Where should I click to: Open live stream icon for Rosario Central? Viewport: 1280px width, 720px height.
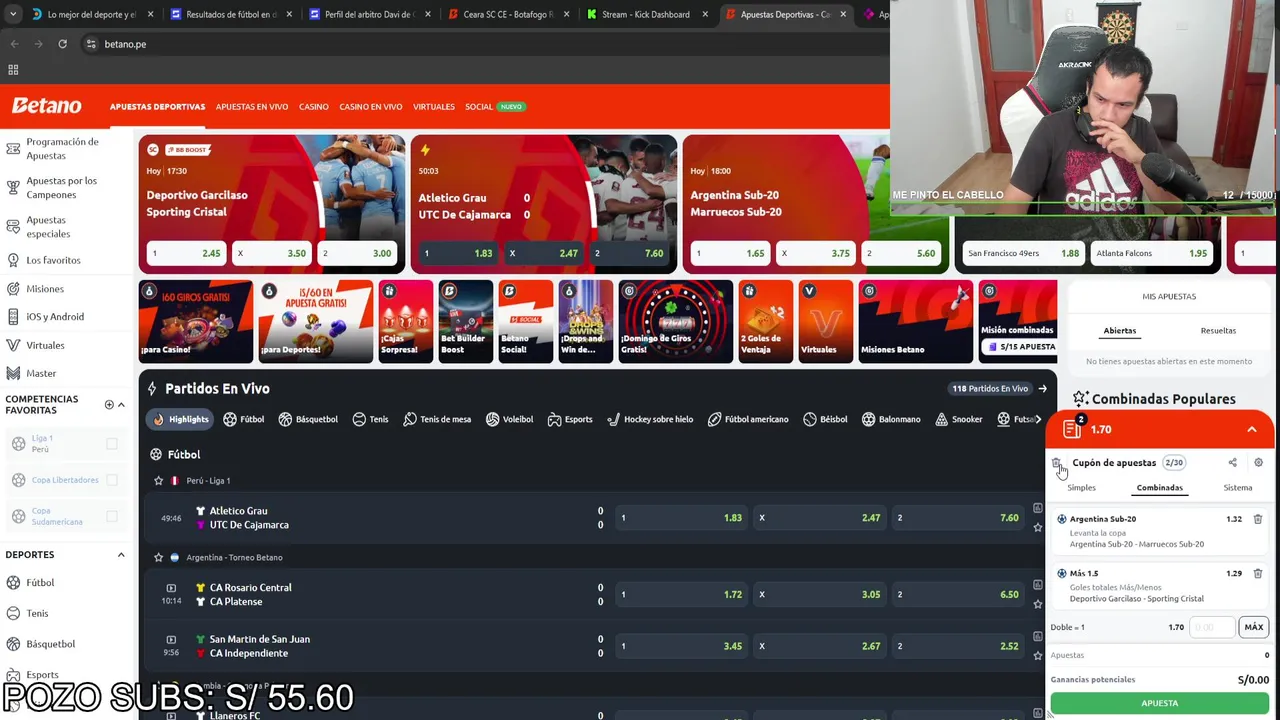(x=171, y=588)
